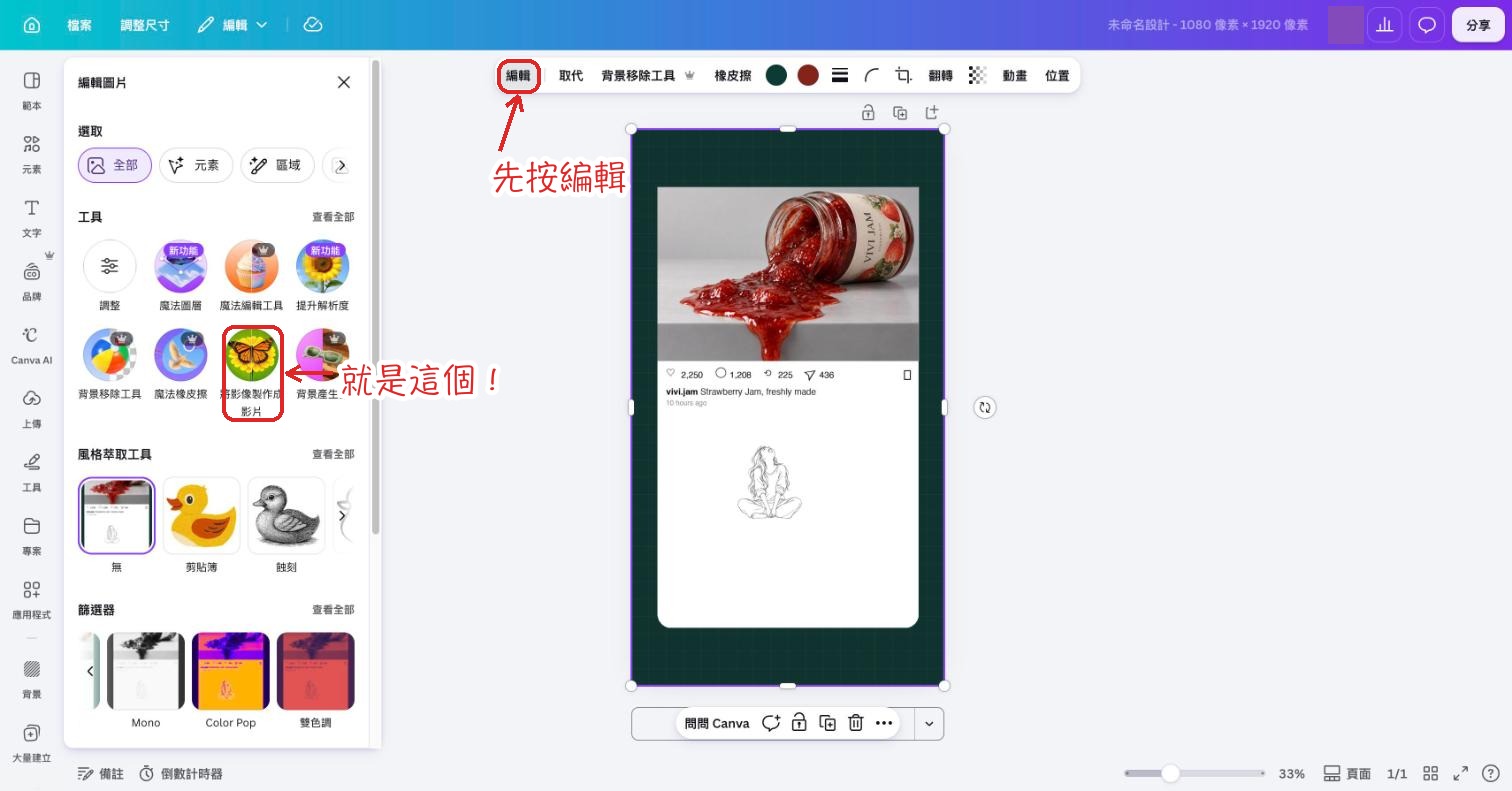The image size is (1512, 791).
Task: Select the 元素 selection chip
Action: coord(196,165)
